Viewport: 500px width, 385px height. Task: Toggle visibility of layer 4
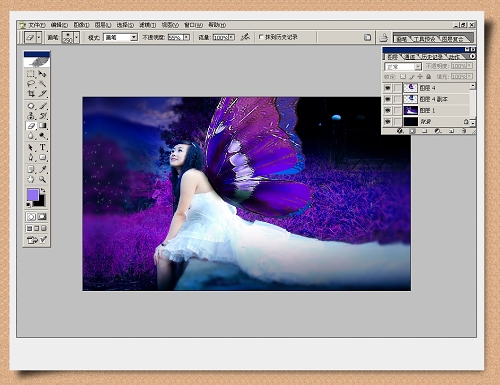[387, 88]
